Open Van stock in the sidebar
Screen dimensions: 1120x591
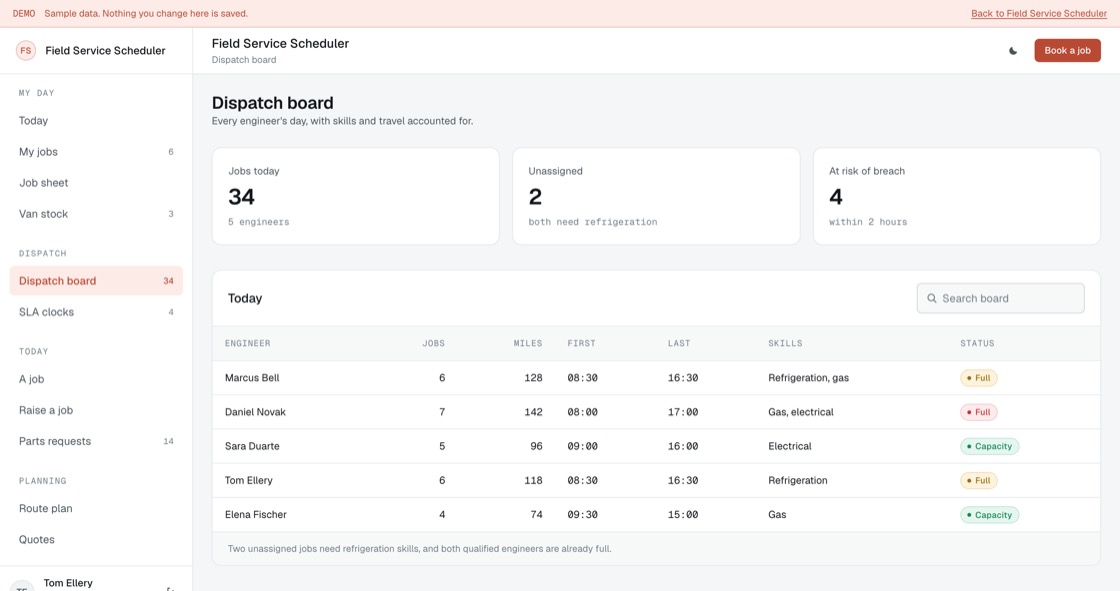96,214
